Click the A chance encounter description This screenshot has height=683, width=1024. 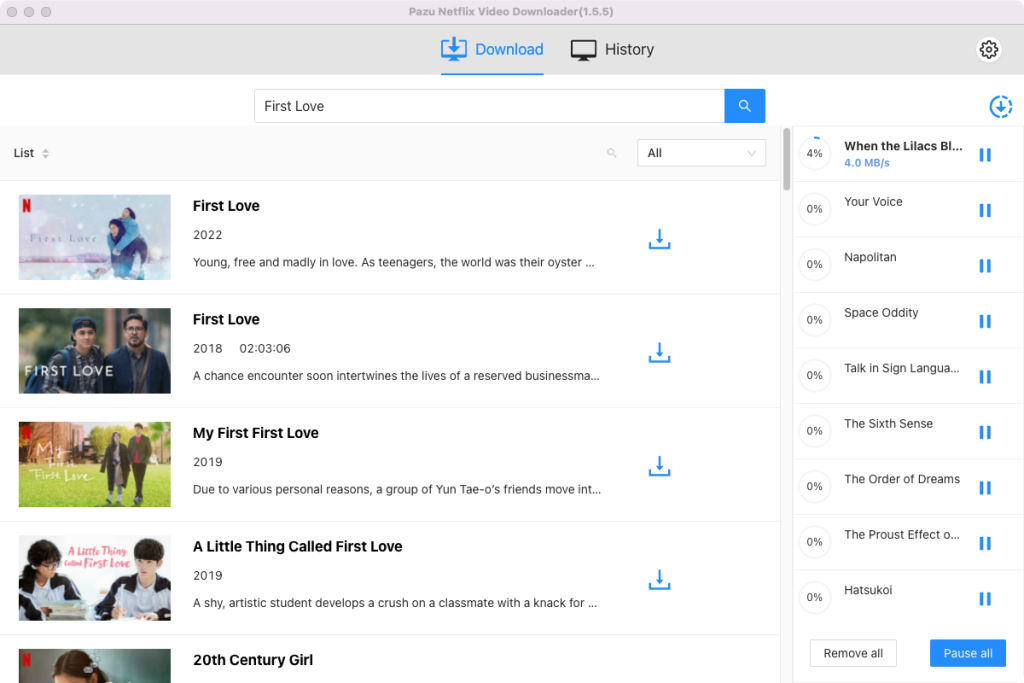click(396, 376)
